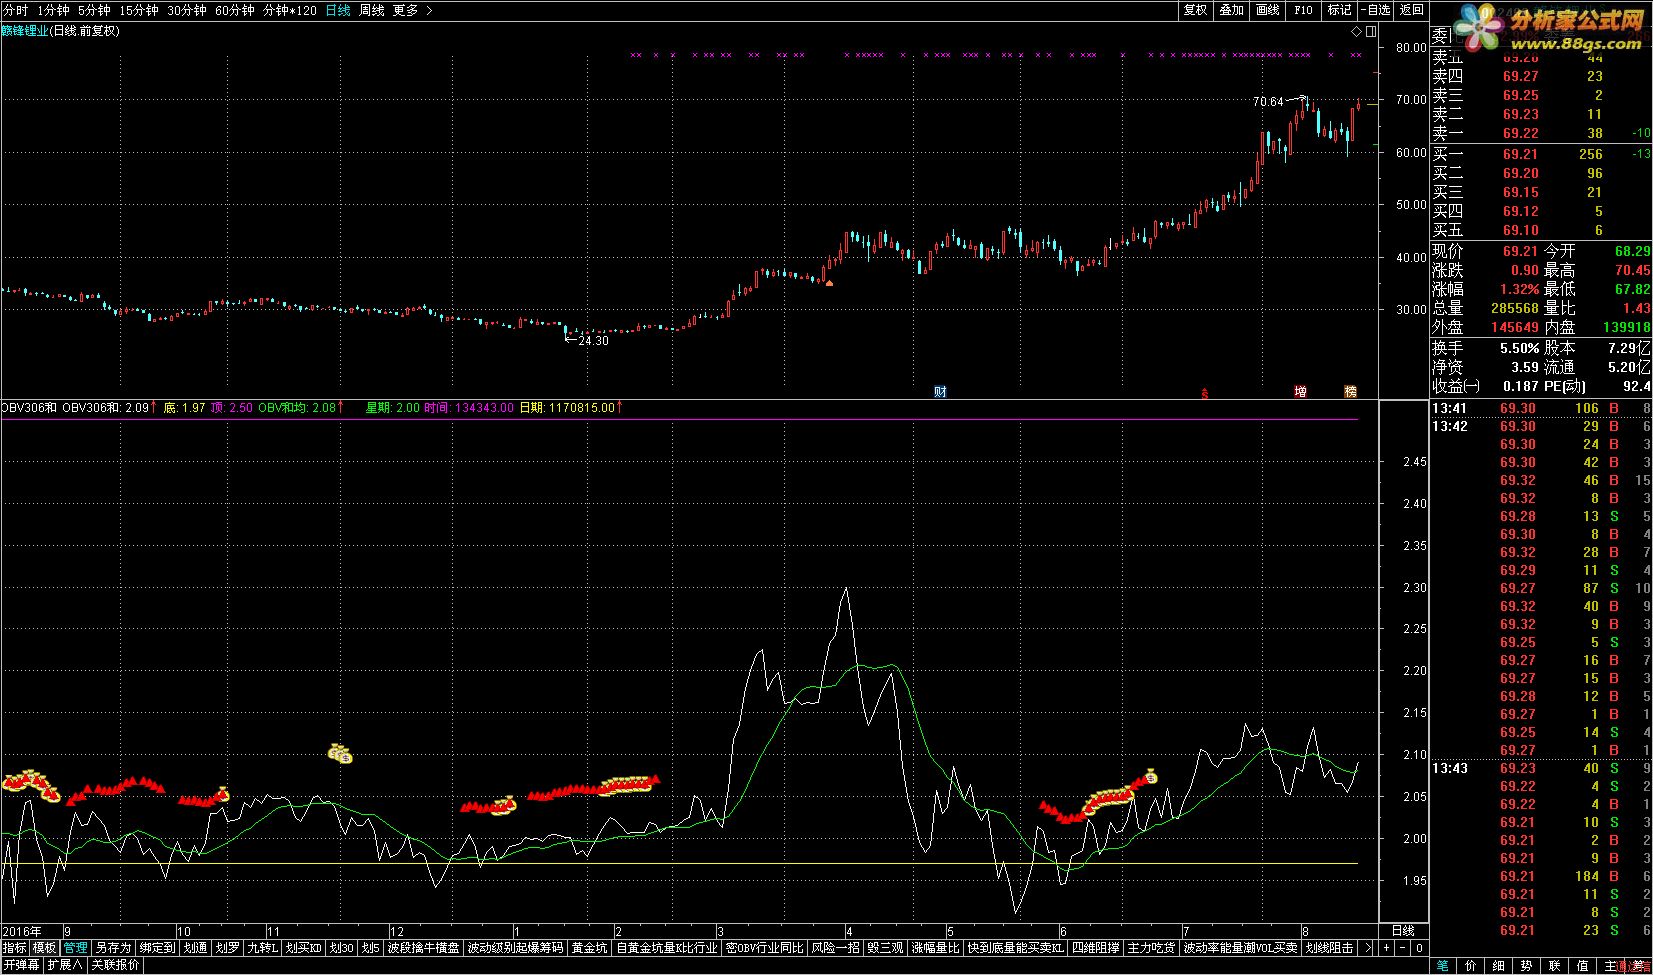1653x975 pixels.
Task: Open the 关联报价 related quotes
Action: pos(116,965)
